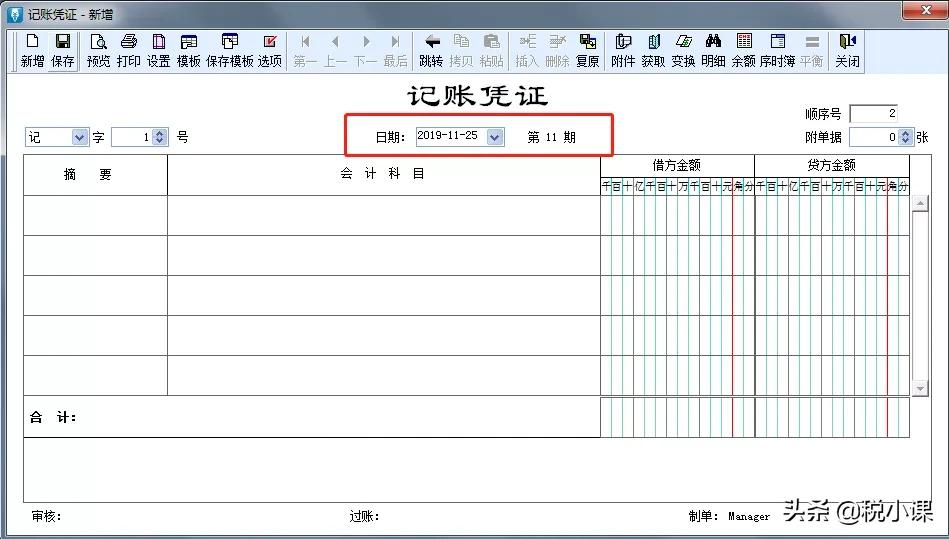
Task: Click the 贷方金额 column header
Action: pyautogui.click(x=832, y=165)
